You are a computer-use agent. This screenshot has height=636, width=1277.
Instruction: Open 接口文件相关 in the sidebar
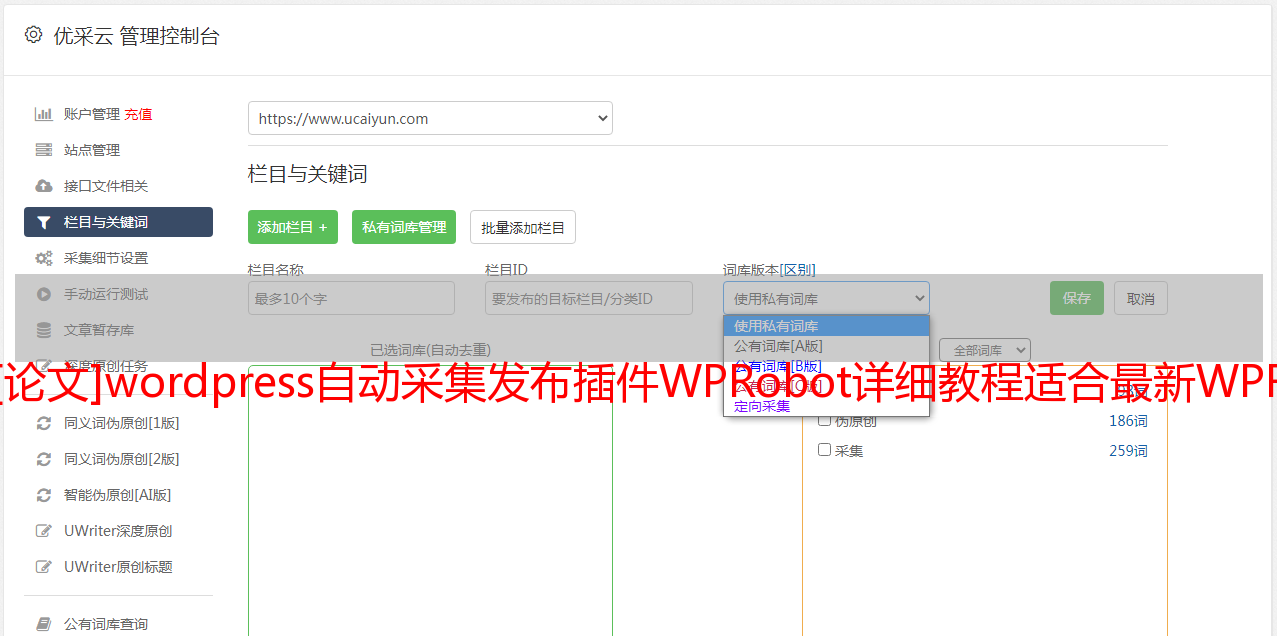[106, 186]
